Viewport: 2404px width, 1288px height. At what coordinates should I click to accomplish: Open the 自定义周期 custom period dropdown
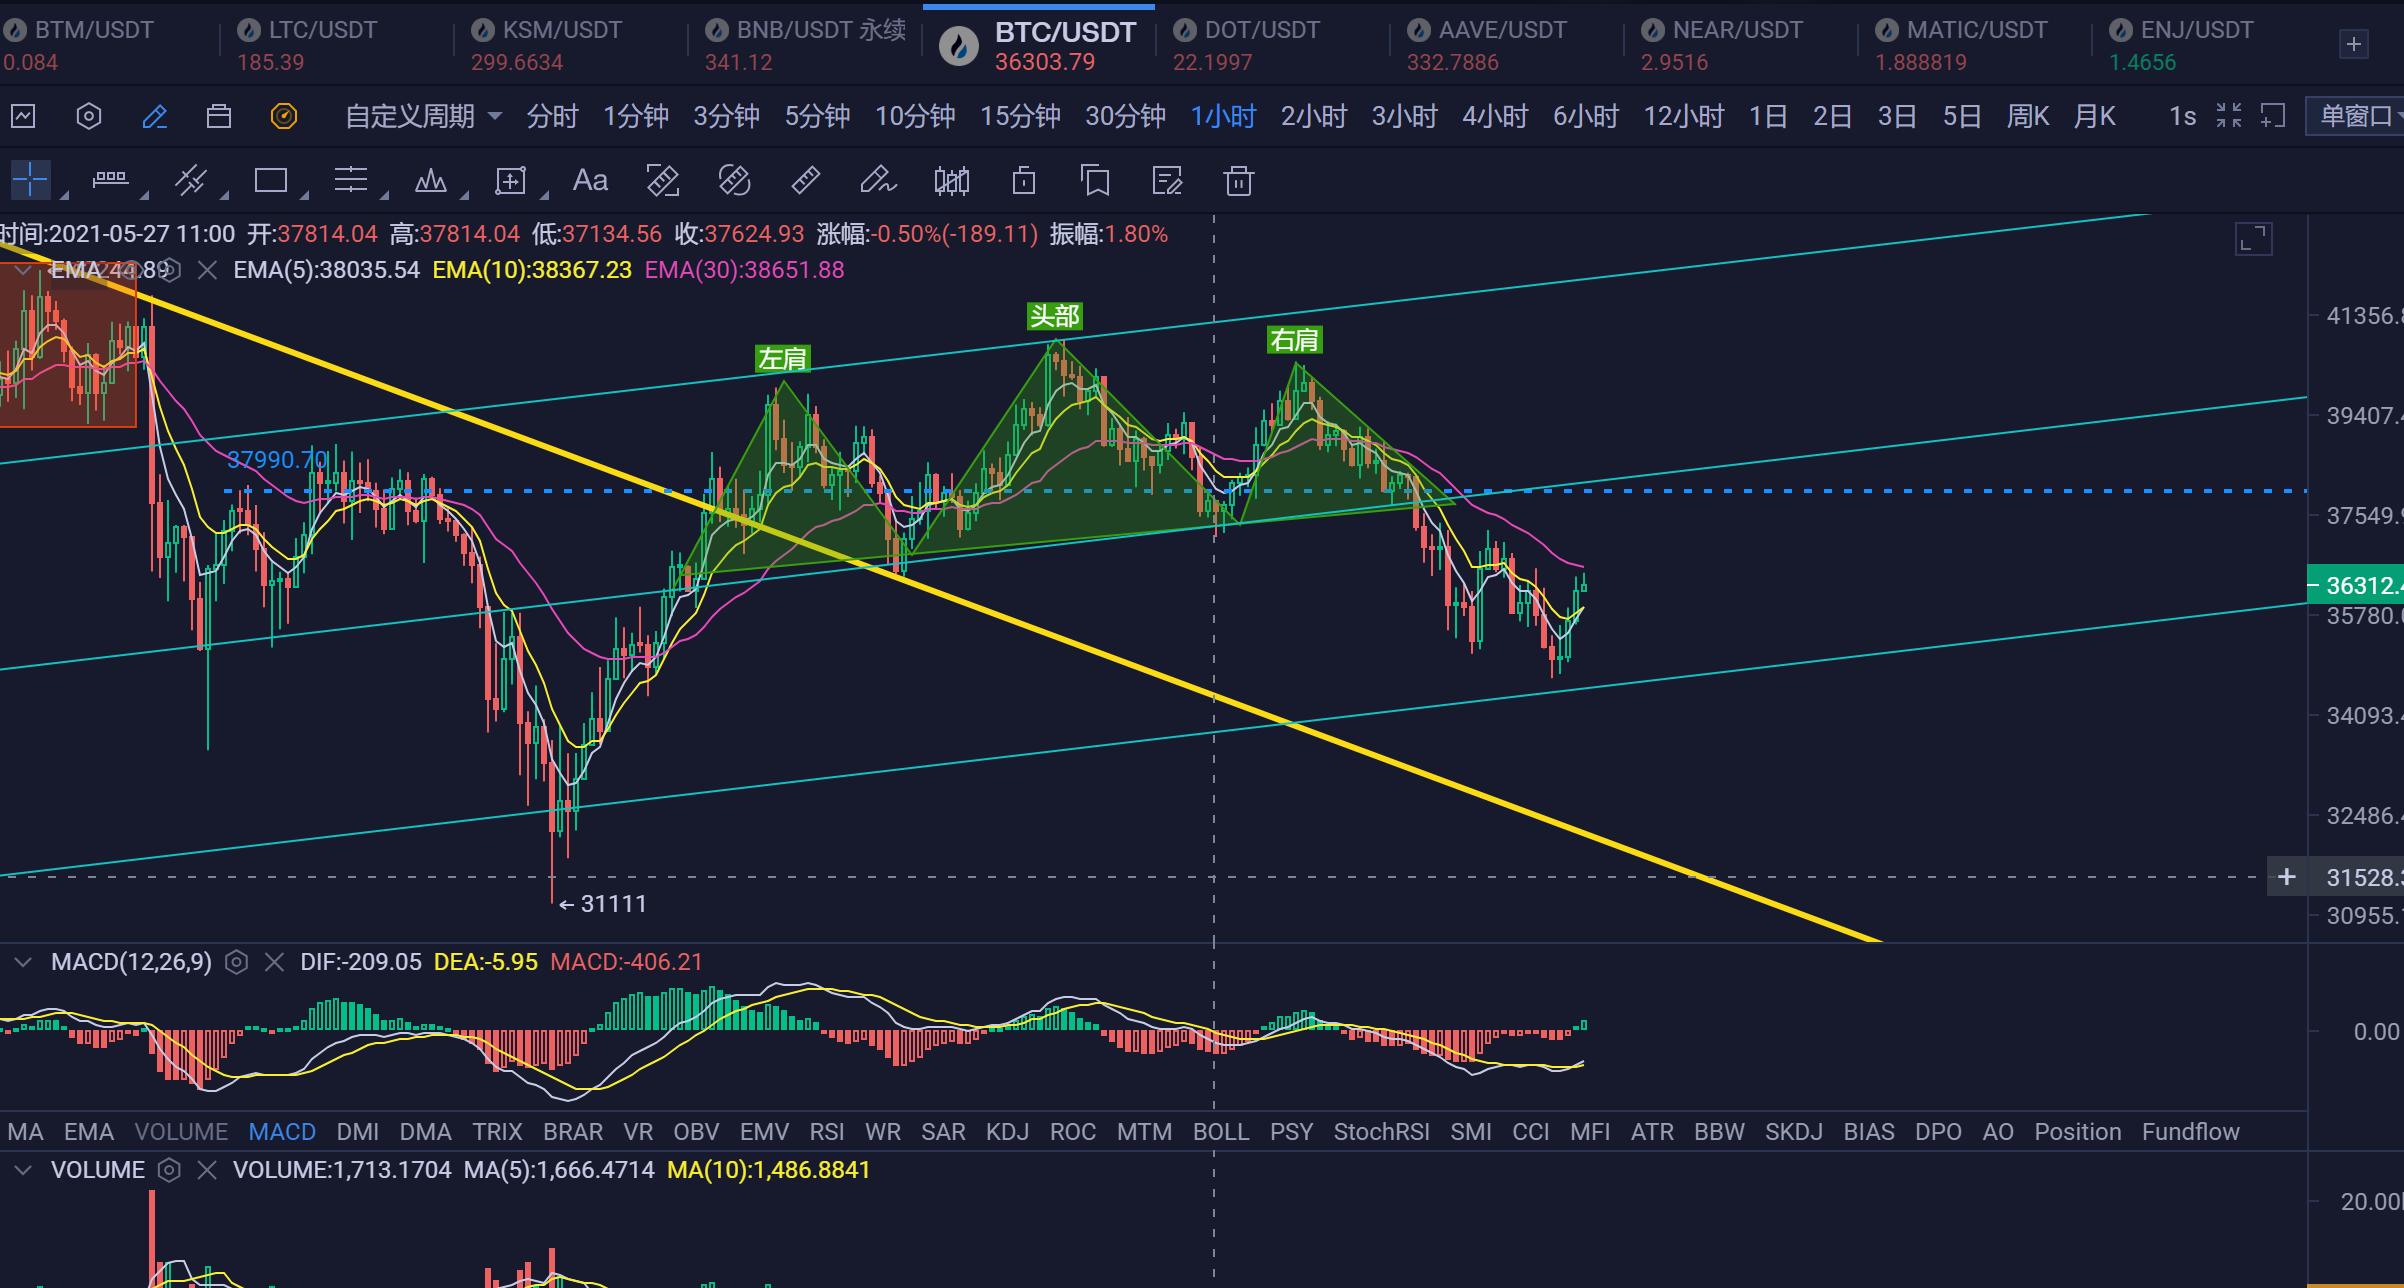coord(422,117)
